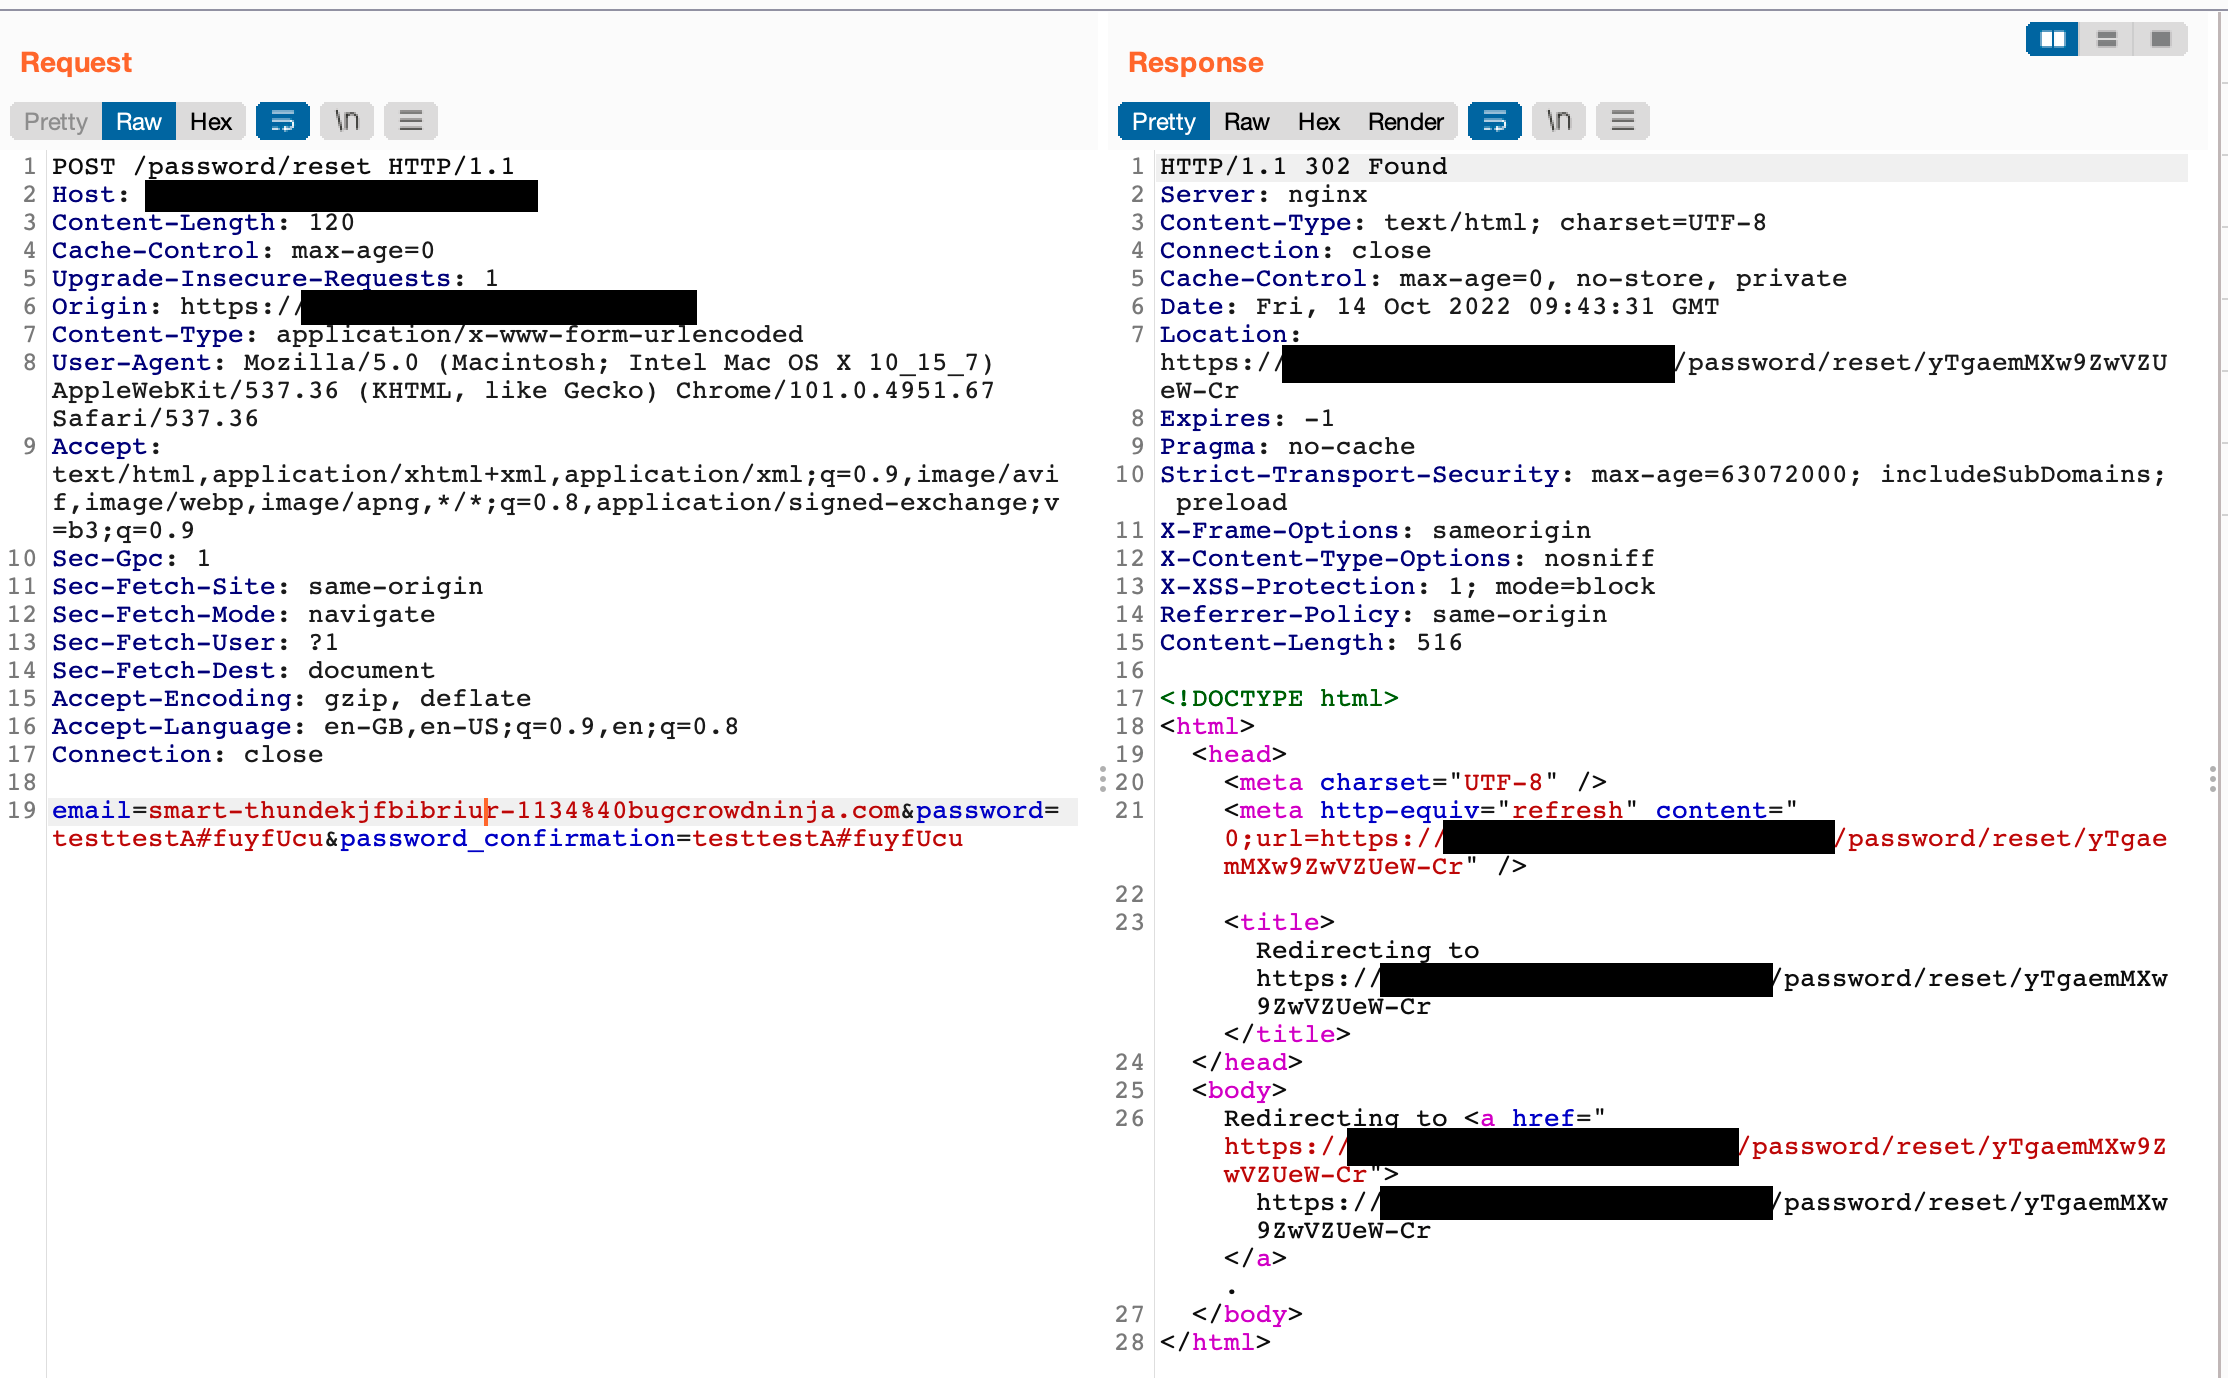2228x1378 pixels.
Task: Click the 'Server: nginx' response header
Action: pos(1263,194)
